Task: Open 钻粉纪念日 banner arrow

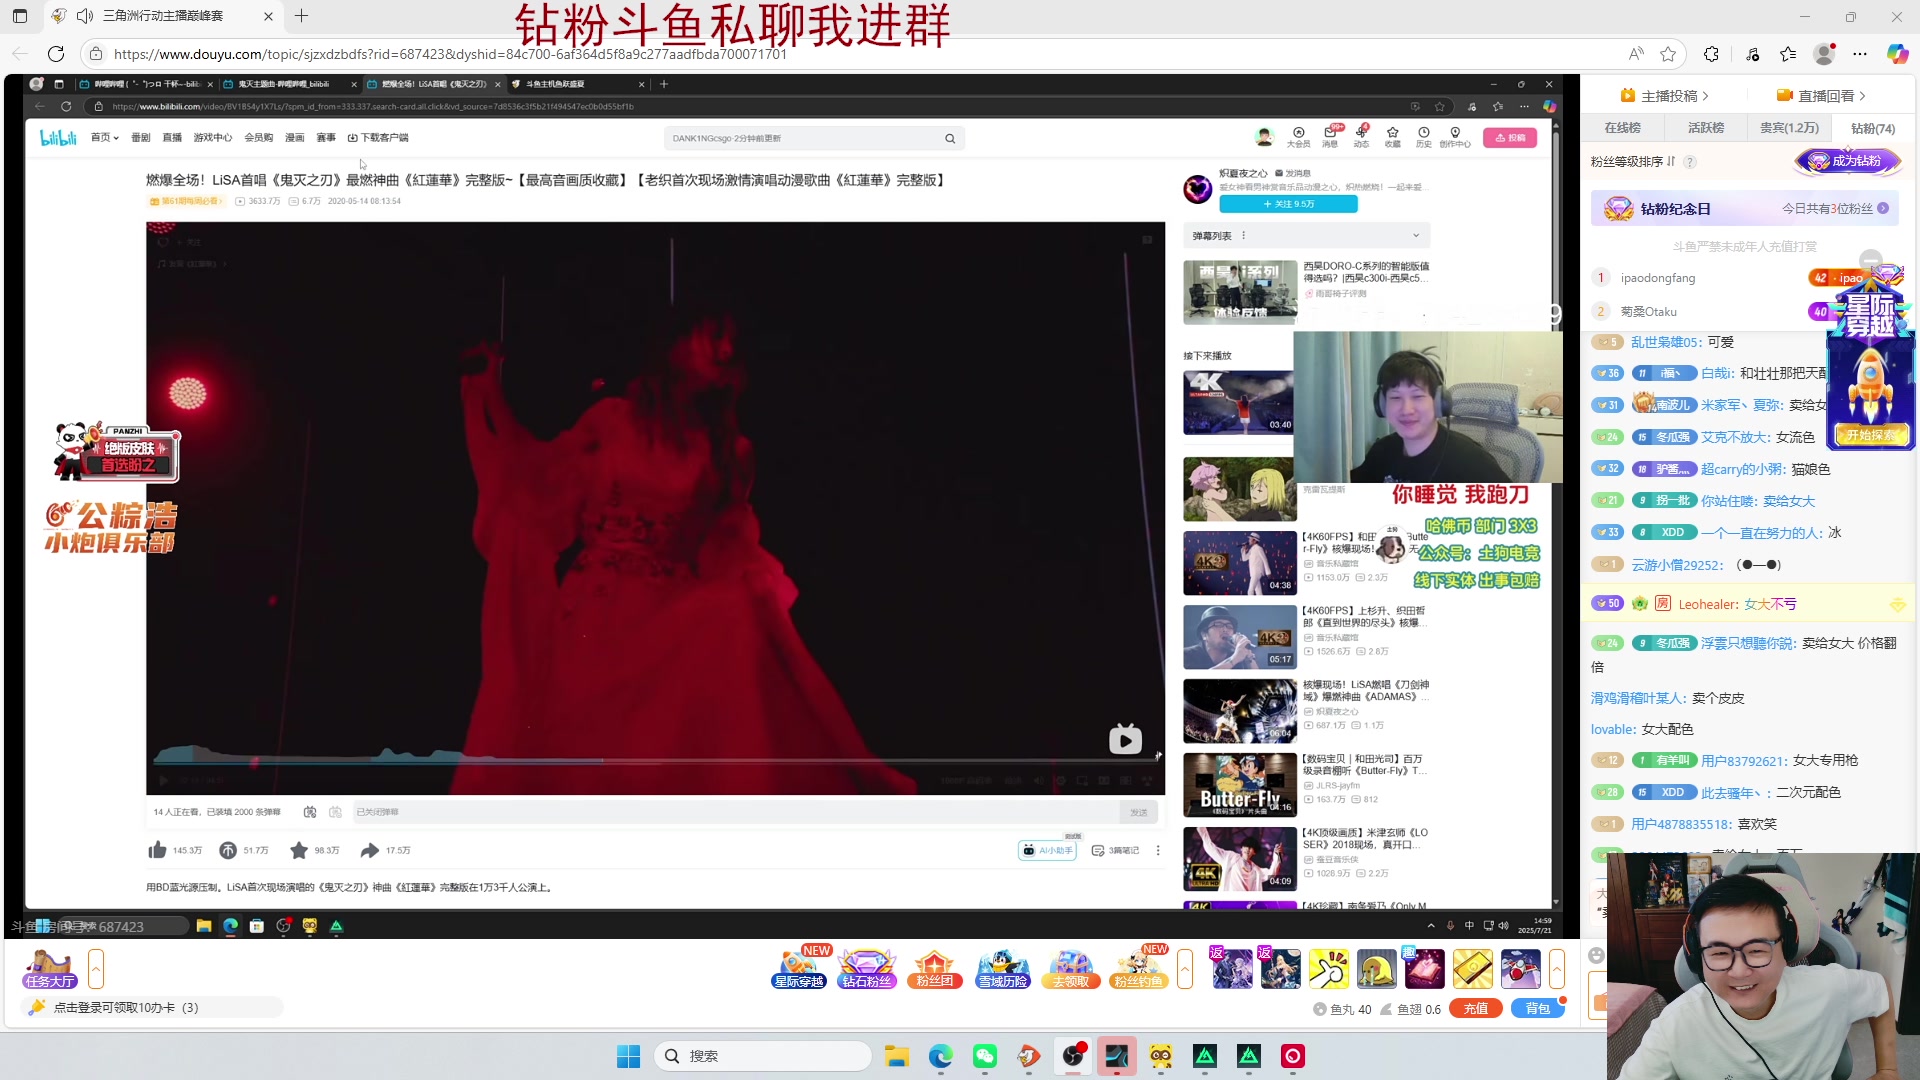Action: click(x=1883, y=209)
